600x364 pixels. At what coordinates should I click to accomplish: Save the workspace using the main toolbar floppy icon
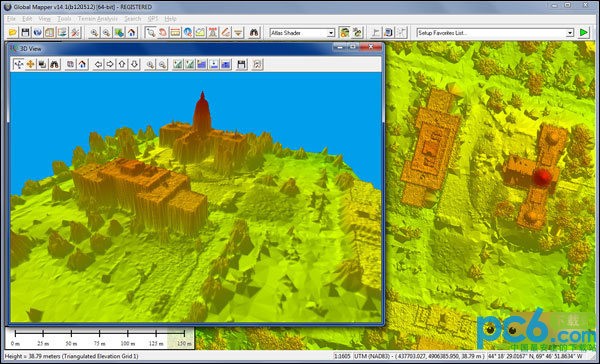pyautogui.click(x=25, y=33)
